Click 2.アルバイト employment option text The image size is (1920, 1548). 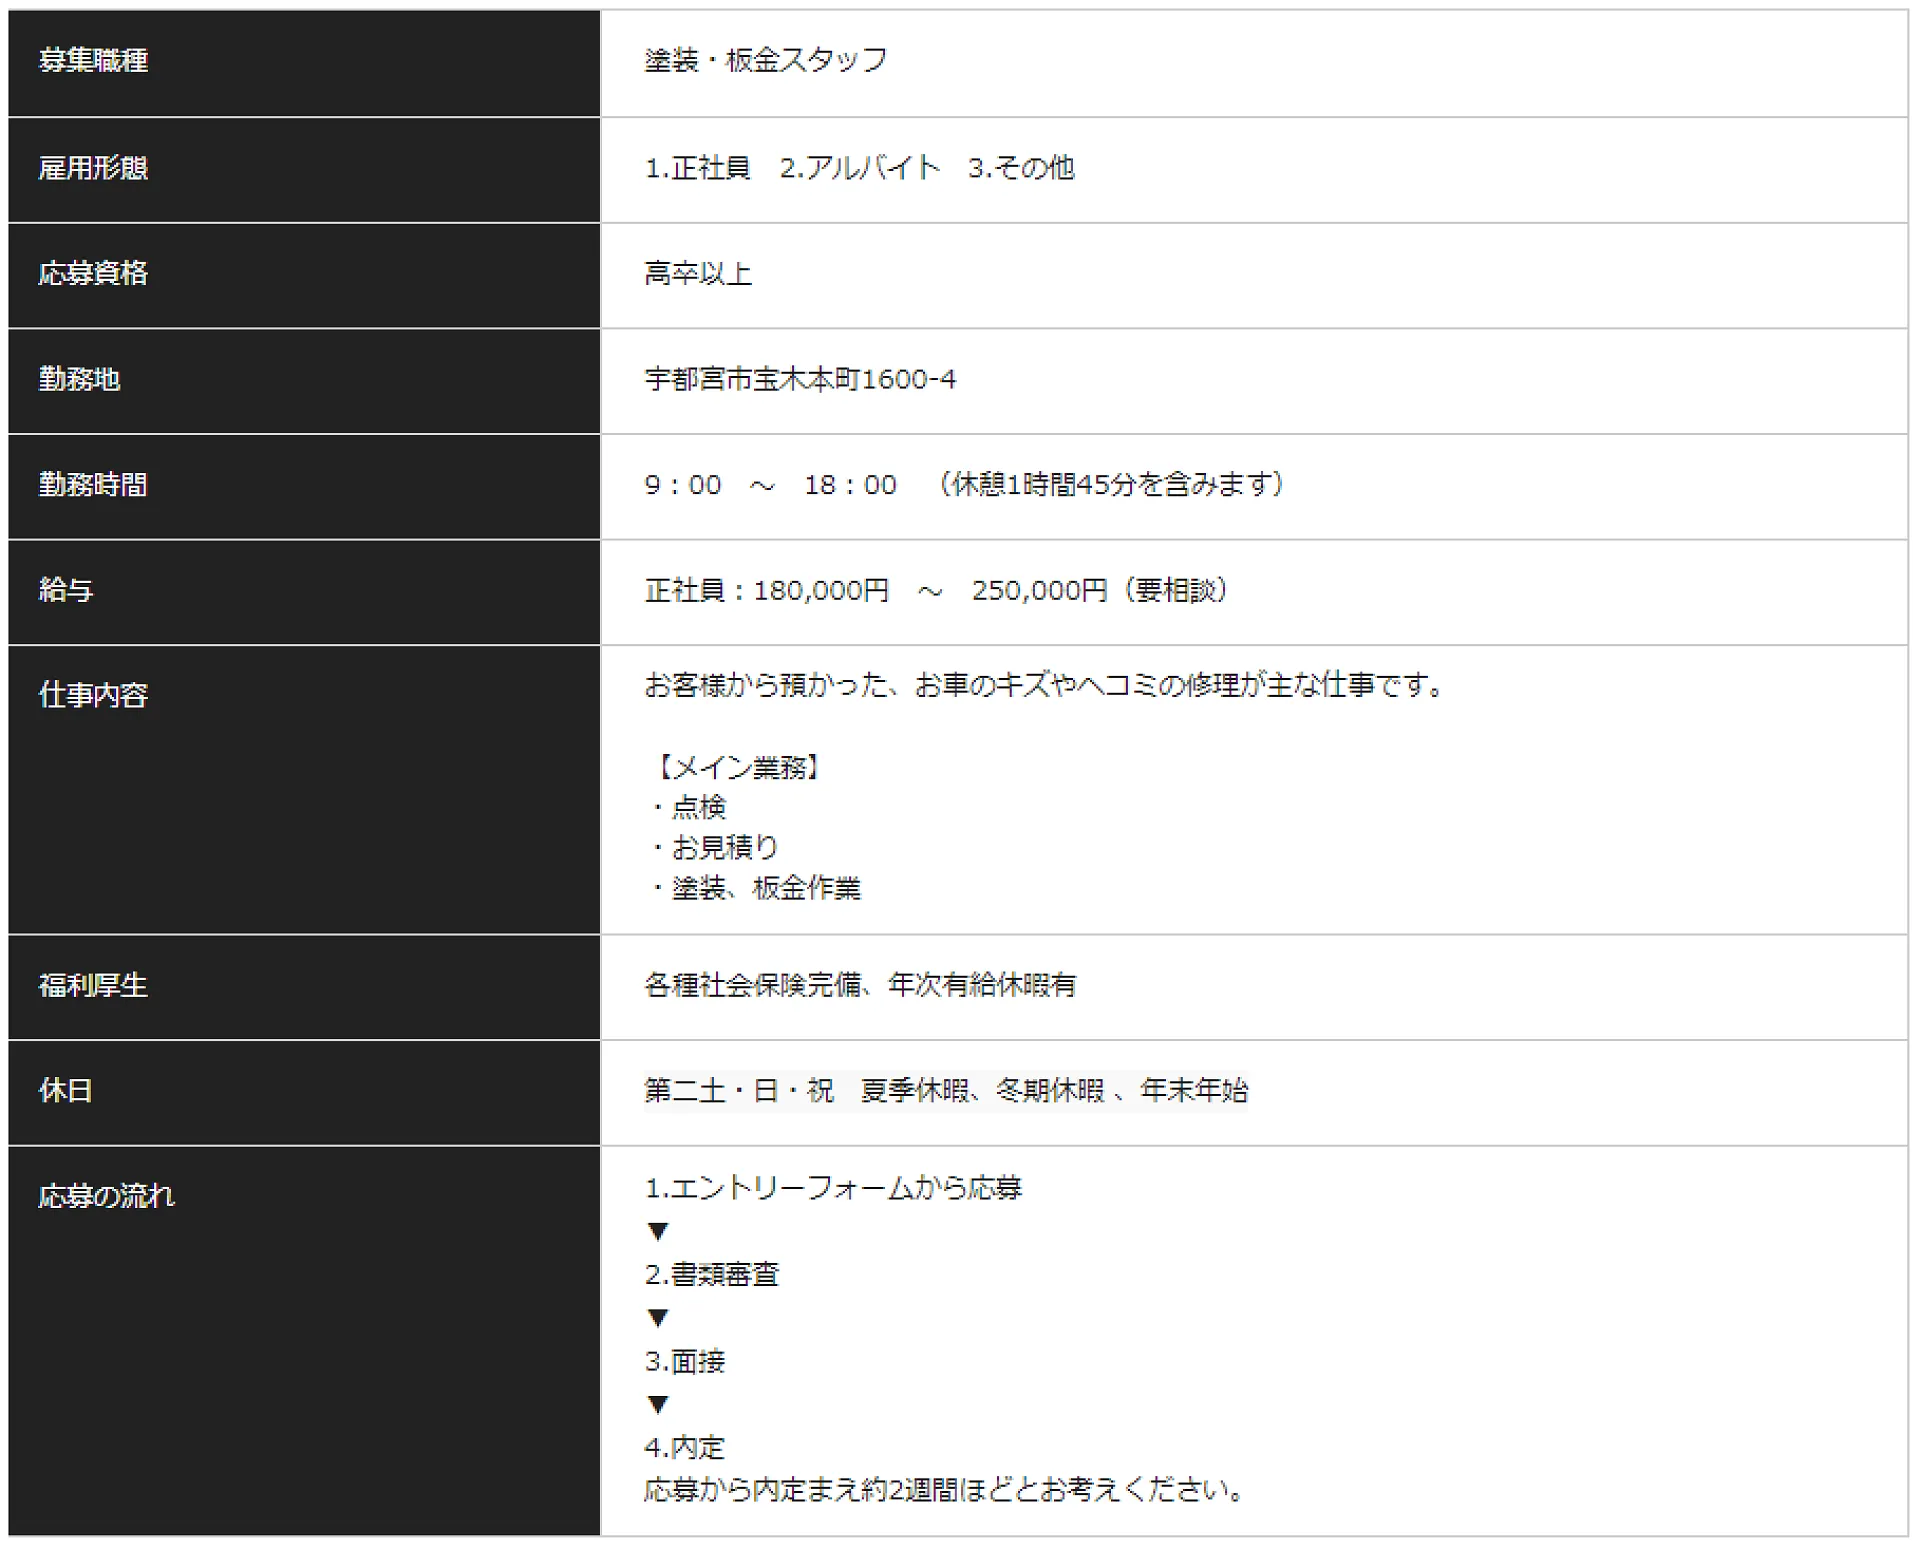859,168
